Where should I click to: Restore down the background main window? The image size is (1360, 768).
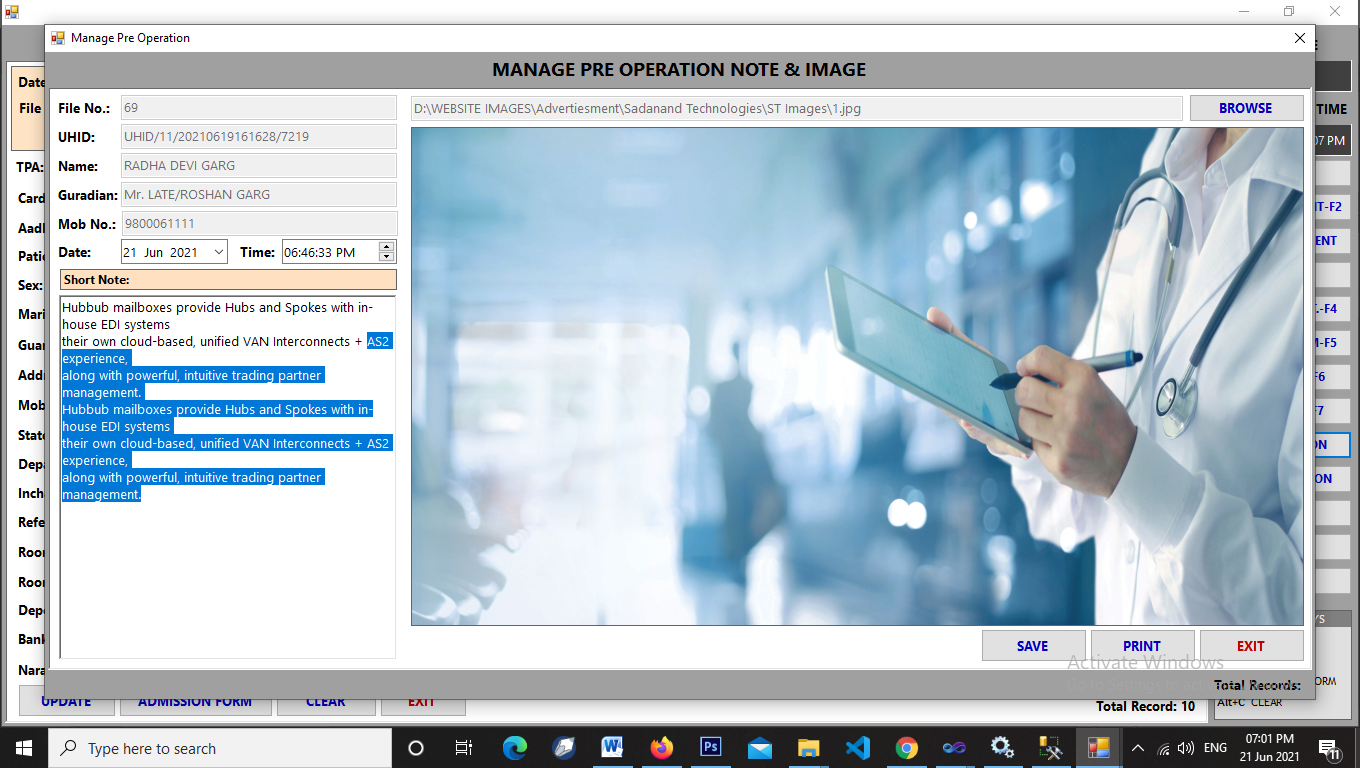click(1289, 11)
